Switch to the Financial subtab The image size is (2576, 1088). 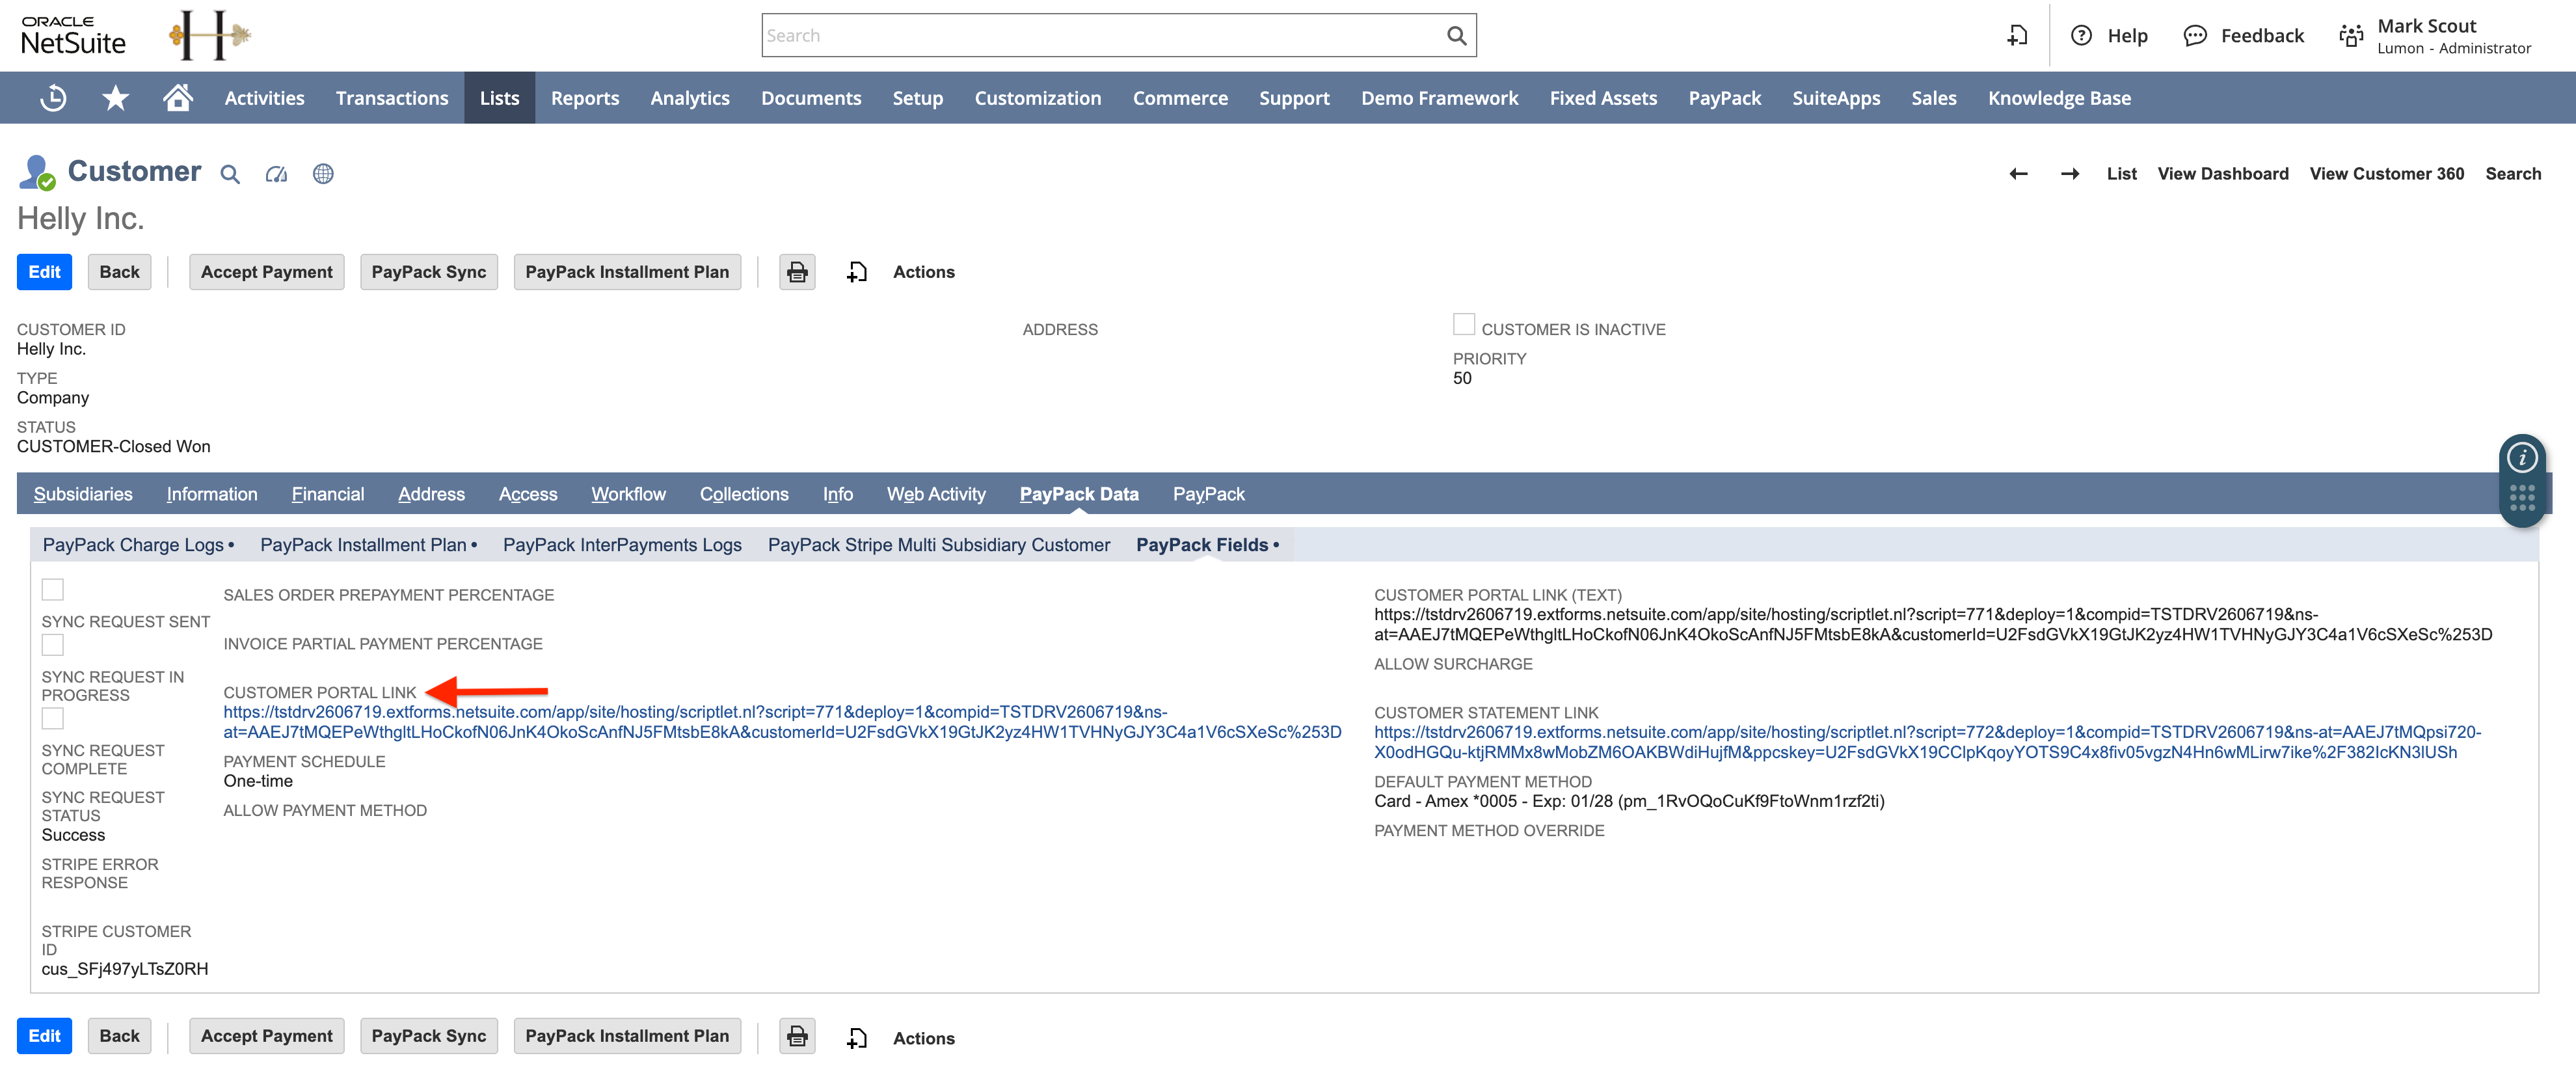click(x=327, y=493)
